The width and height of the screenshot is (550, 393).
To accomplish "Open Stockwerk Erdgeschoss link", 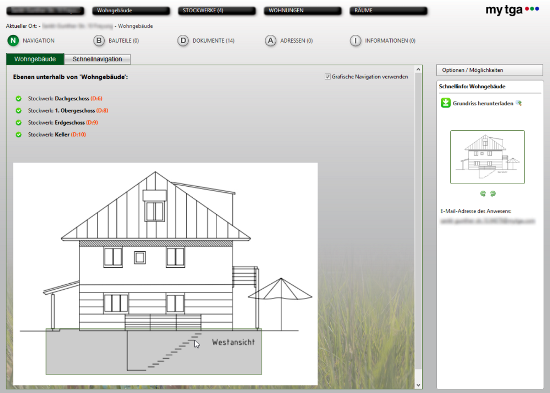I will (x=63, y=123).
